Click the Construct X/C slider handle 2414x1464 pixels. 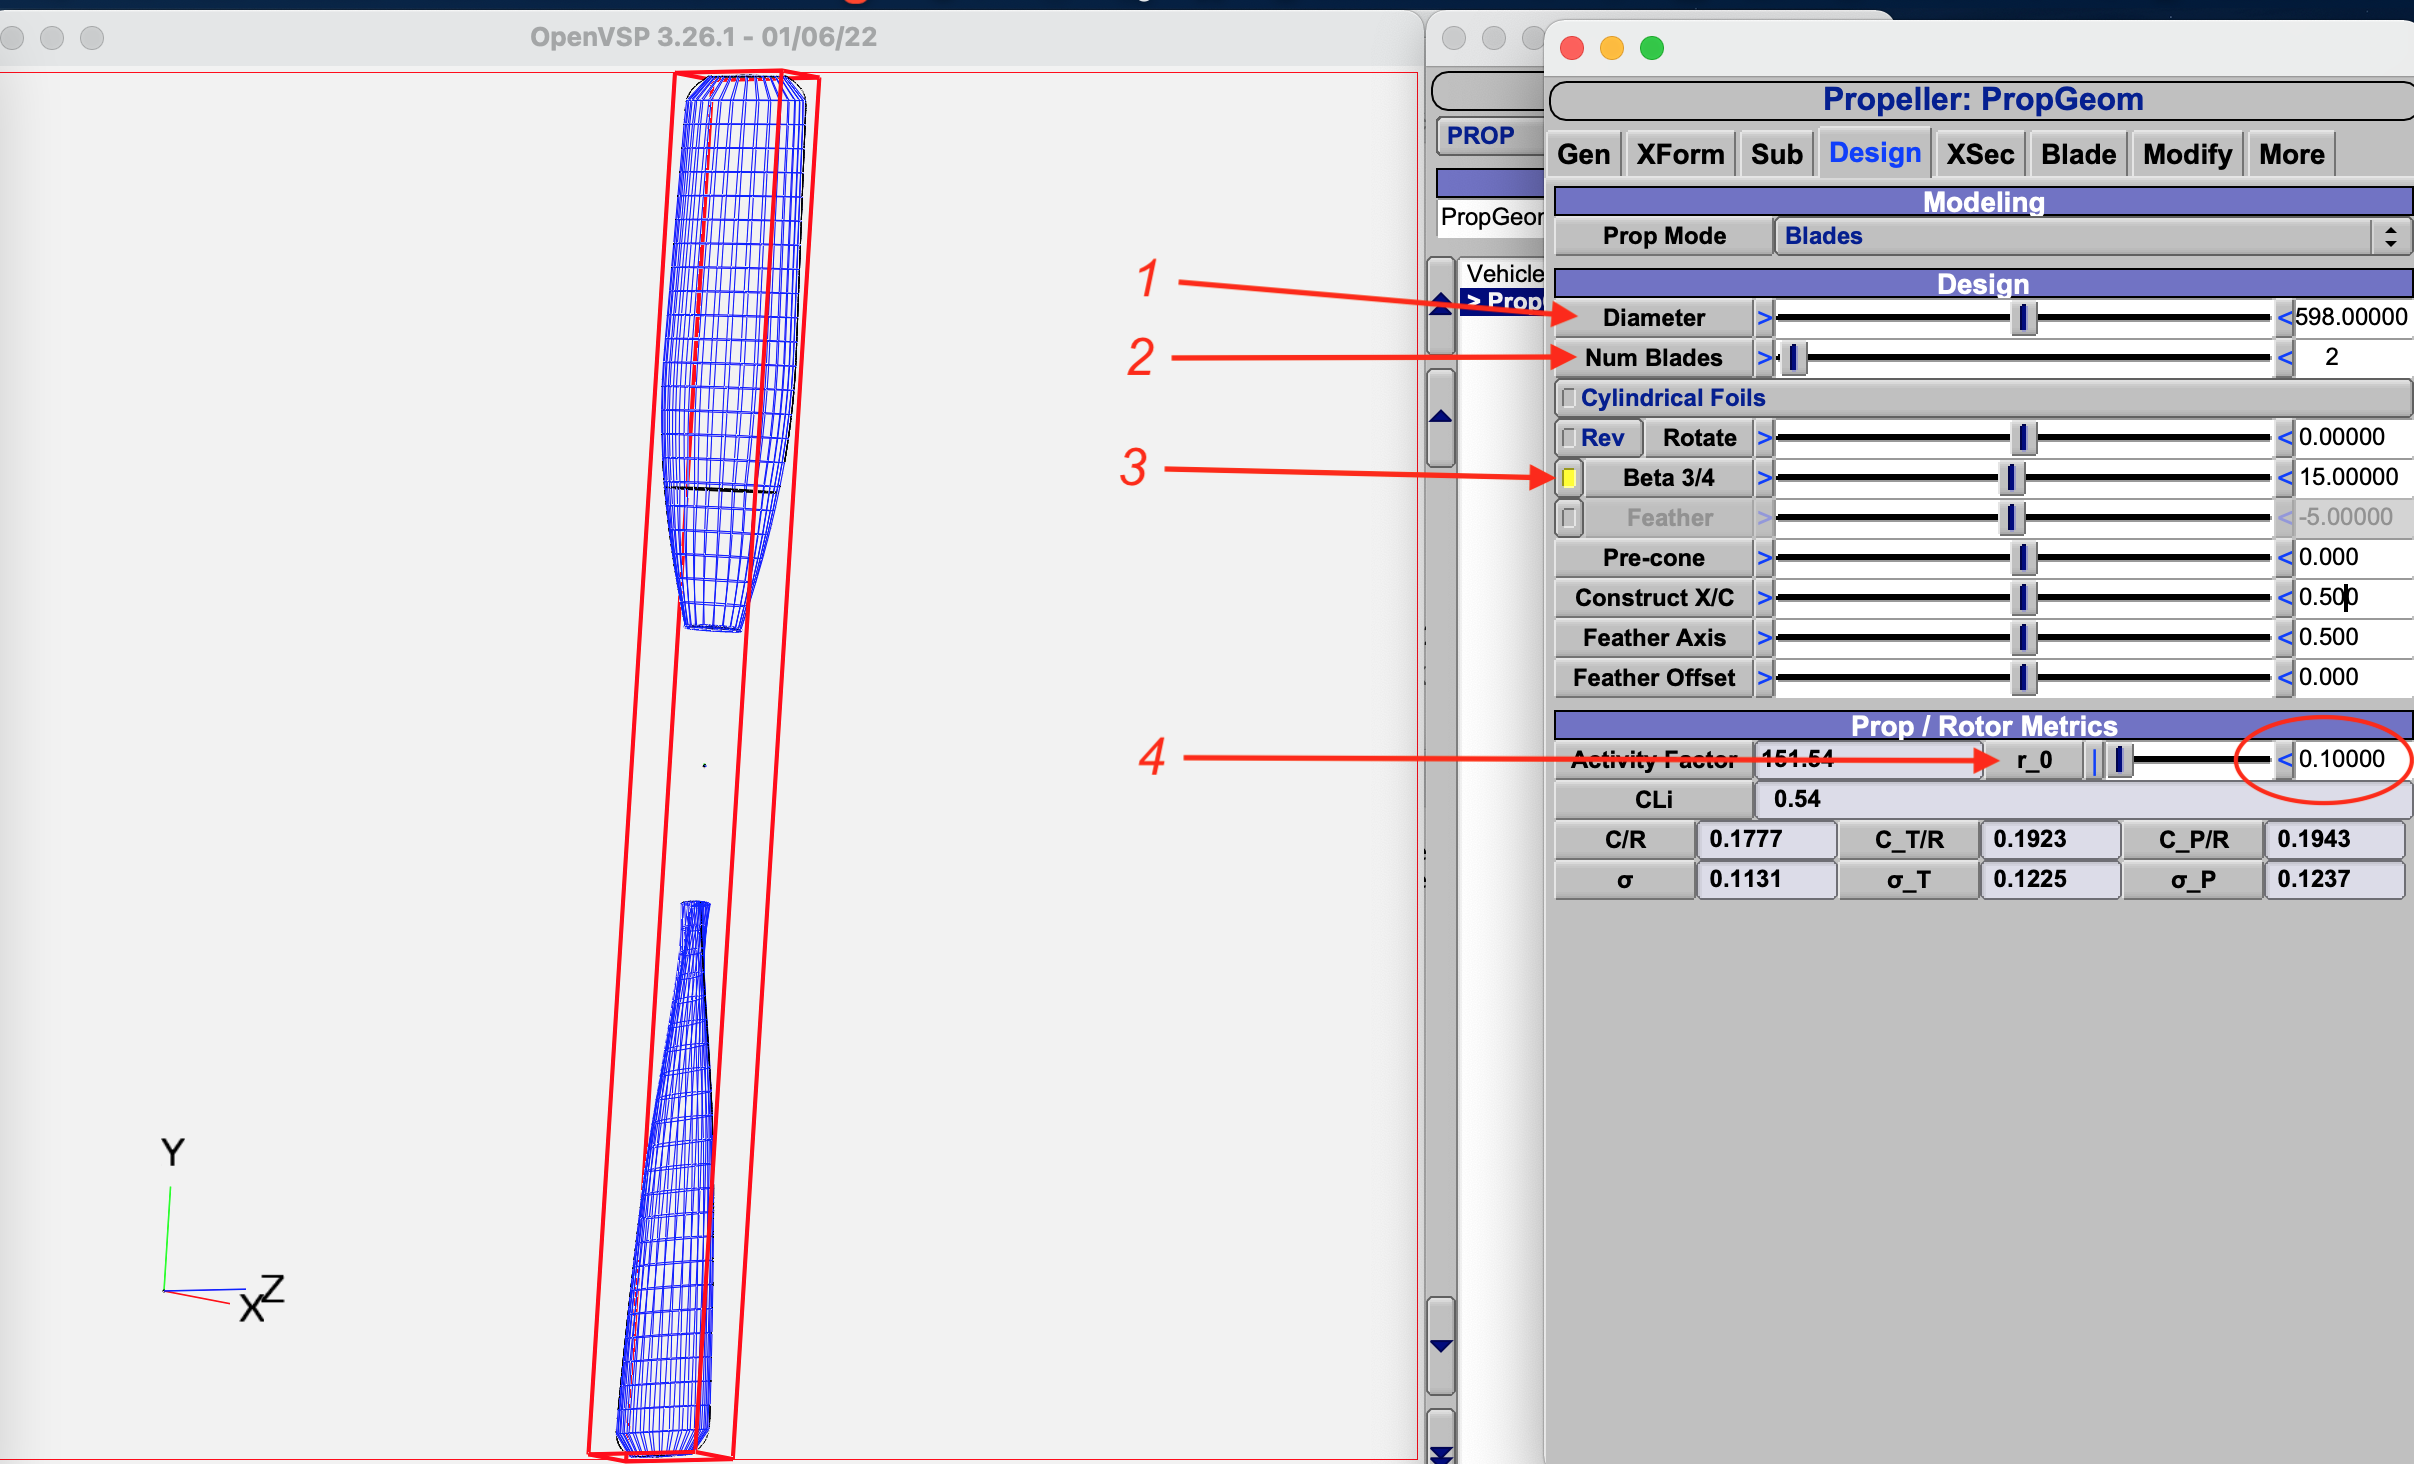pos(2022,598)
